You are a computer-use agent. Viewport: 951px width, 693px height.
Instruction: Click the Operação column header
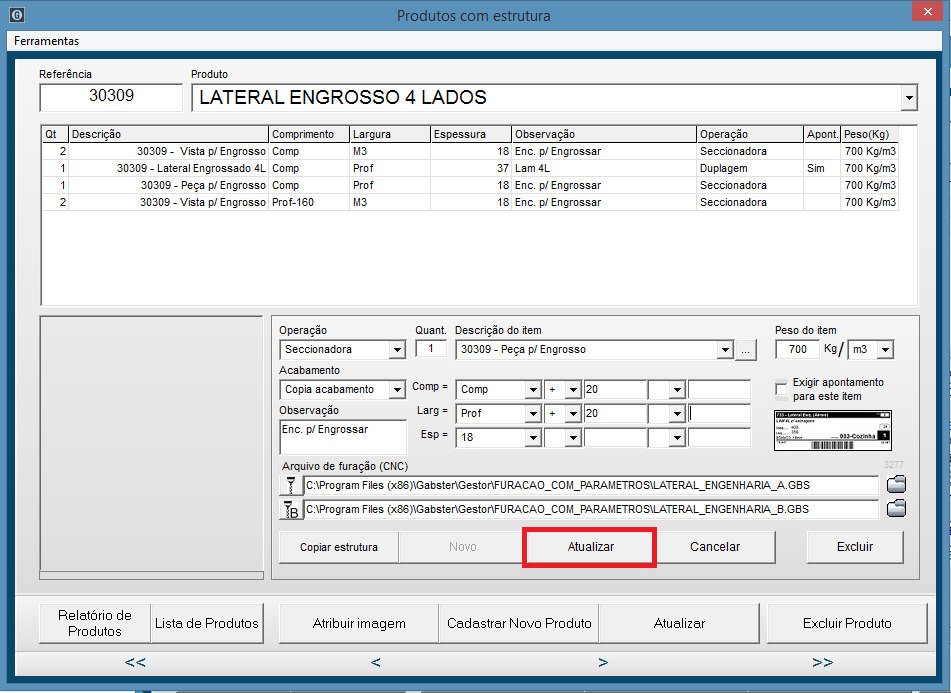(750, 134)
